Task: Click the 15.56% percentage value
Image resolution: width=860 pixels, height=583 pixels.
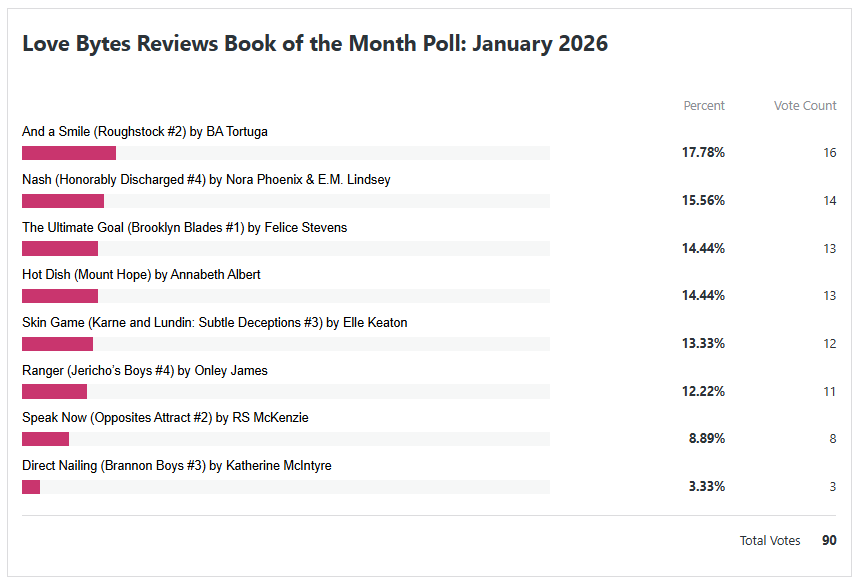Action: click(x=703, y=201)
